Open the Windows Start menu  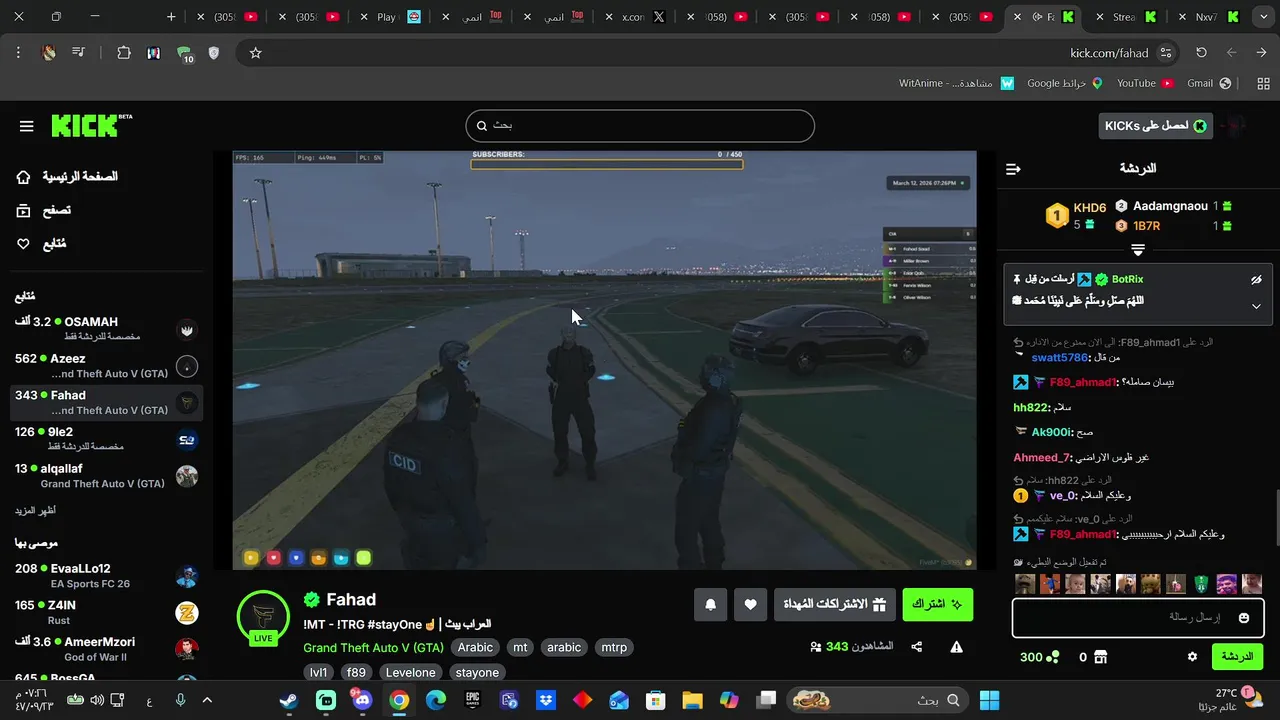pos(989,700)
